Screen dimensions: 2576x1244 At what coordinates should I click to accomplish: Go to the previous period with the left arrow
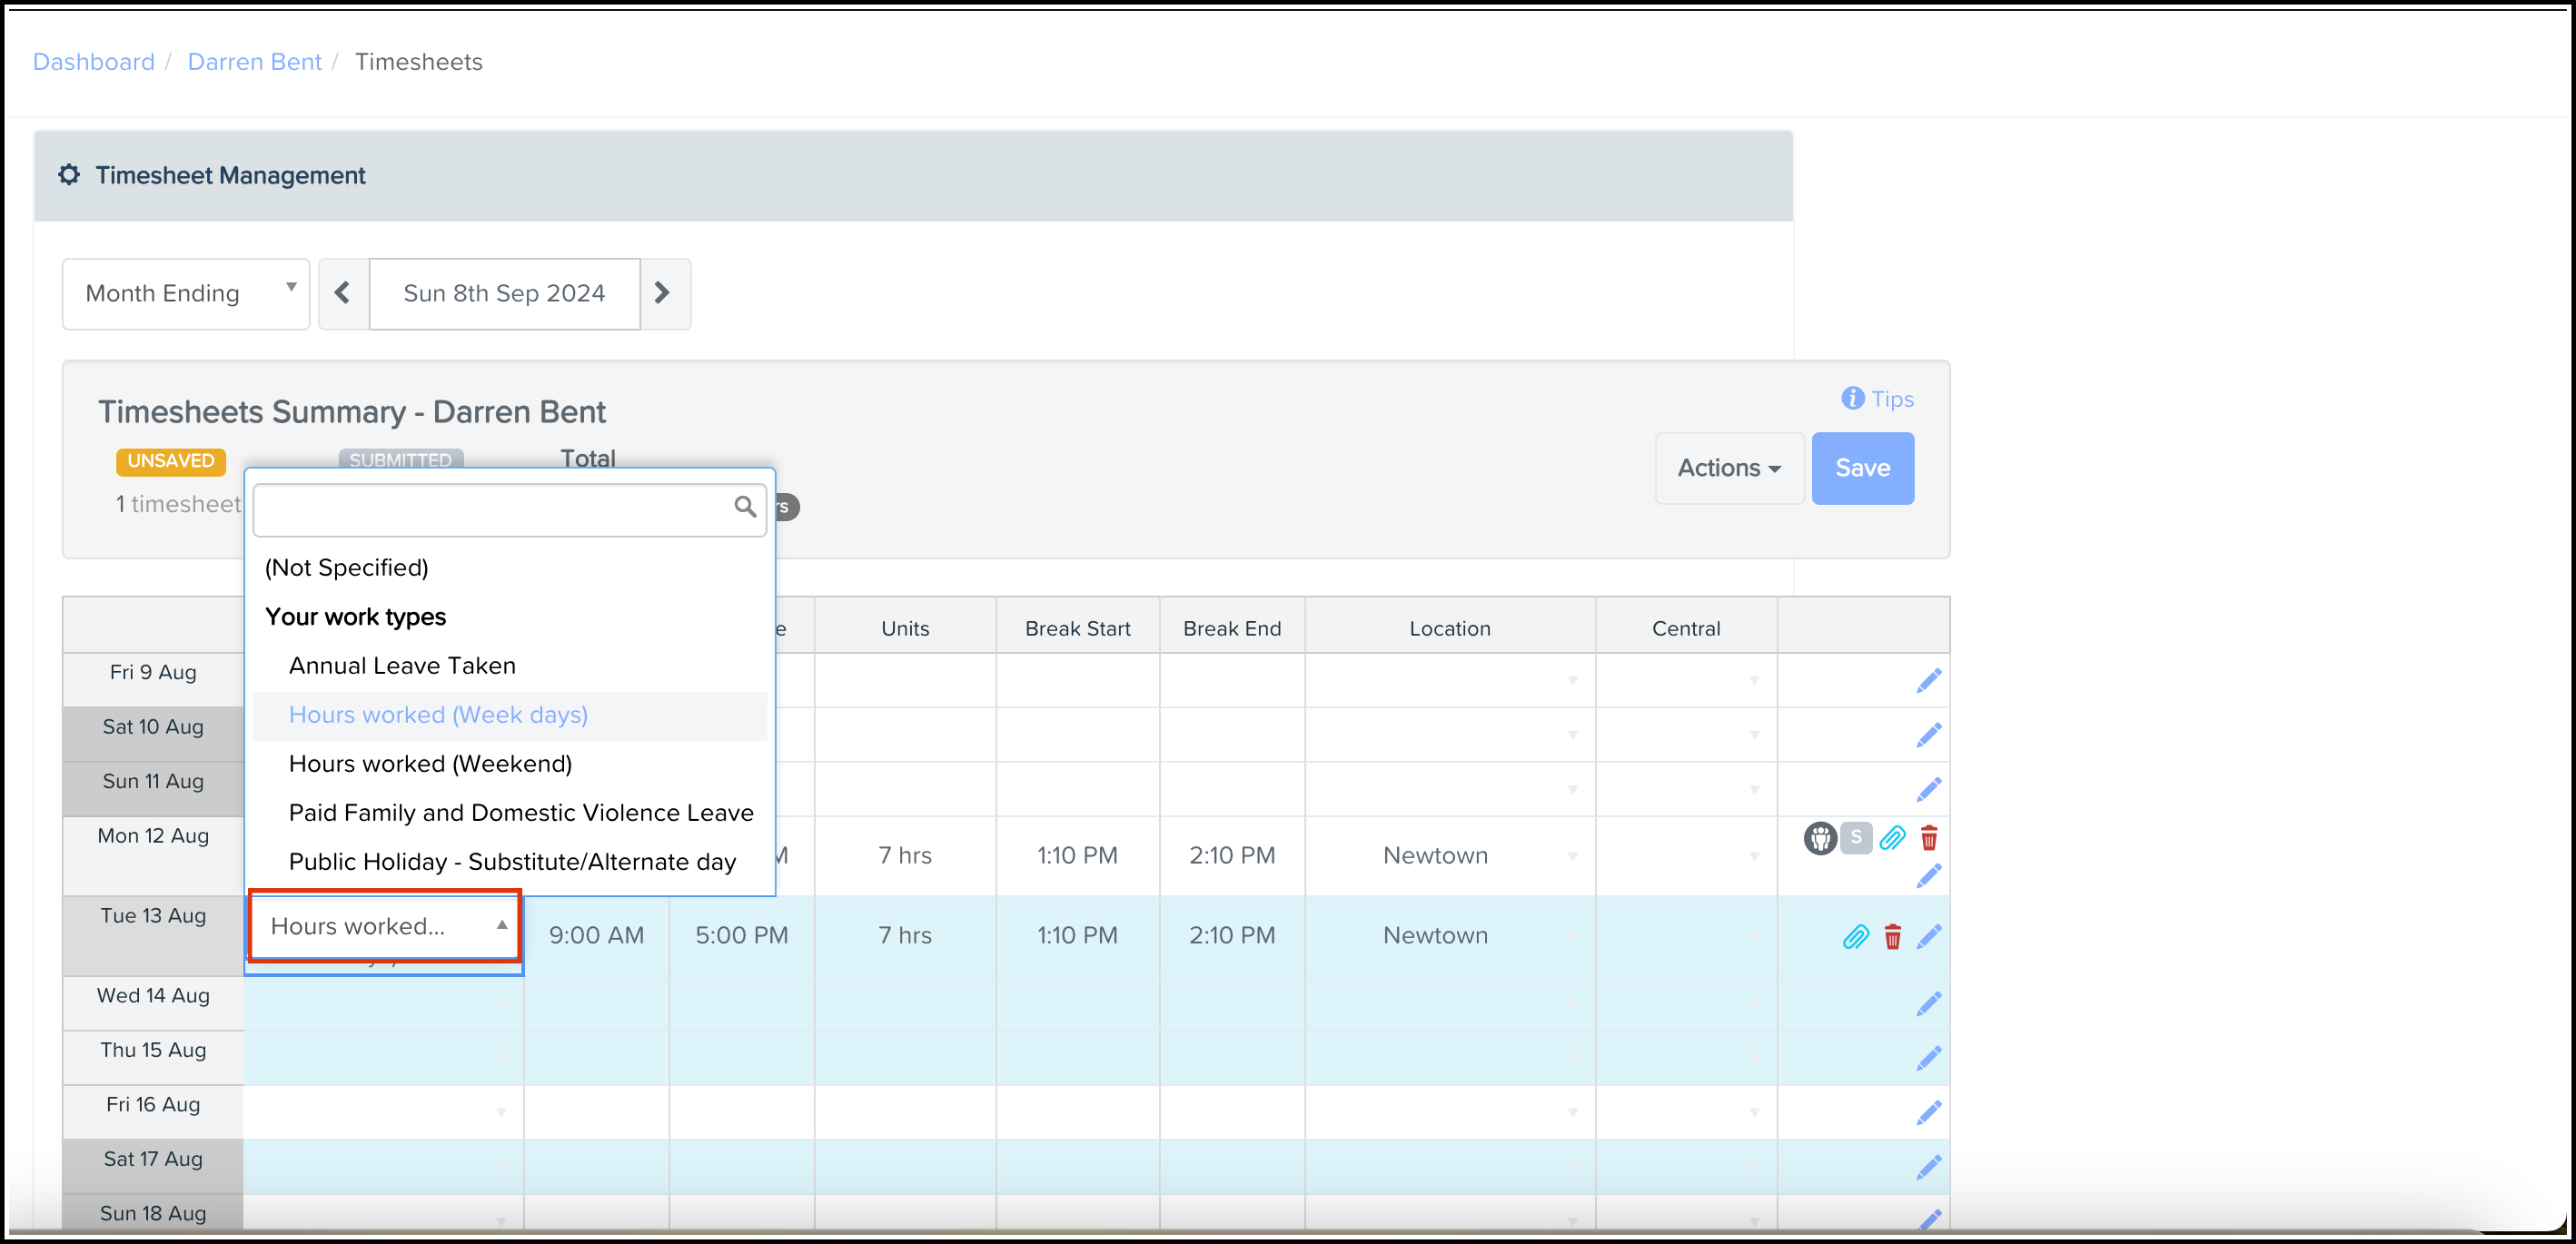tap(343, 293)
